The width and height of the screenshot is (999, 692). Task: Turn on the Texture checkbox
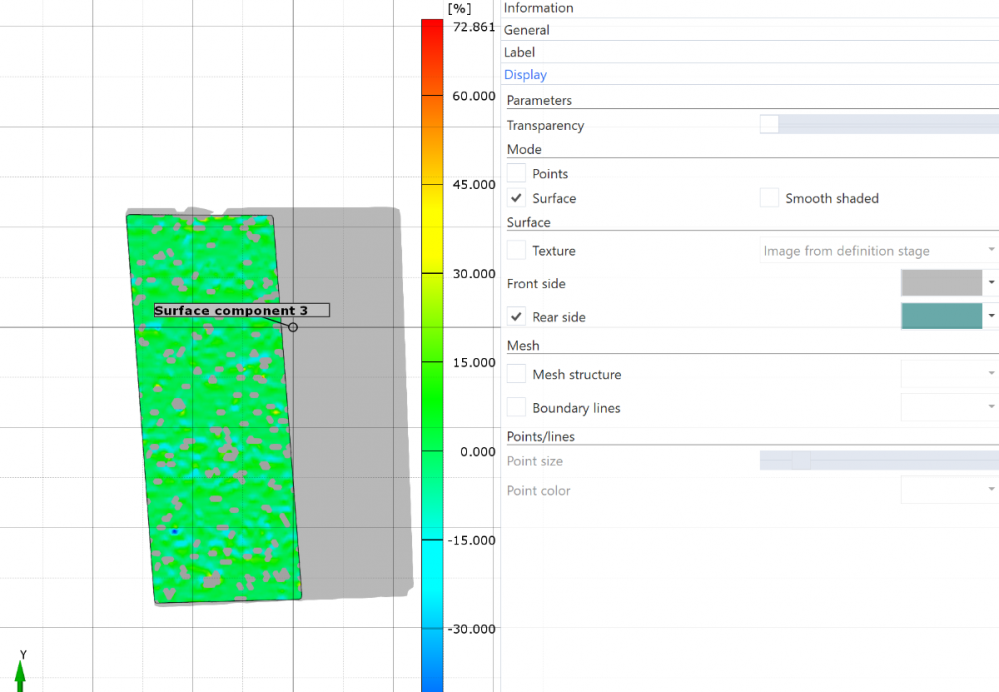(x=516, y=250)
